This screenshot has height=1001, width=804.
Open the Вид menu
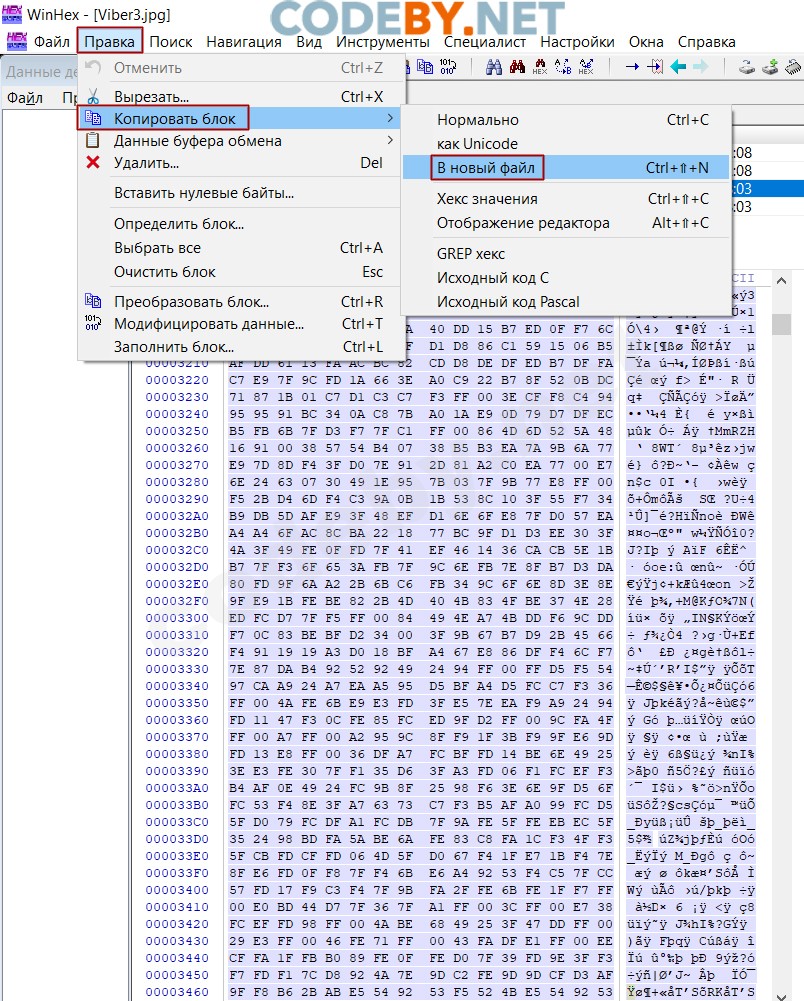309,42
